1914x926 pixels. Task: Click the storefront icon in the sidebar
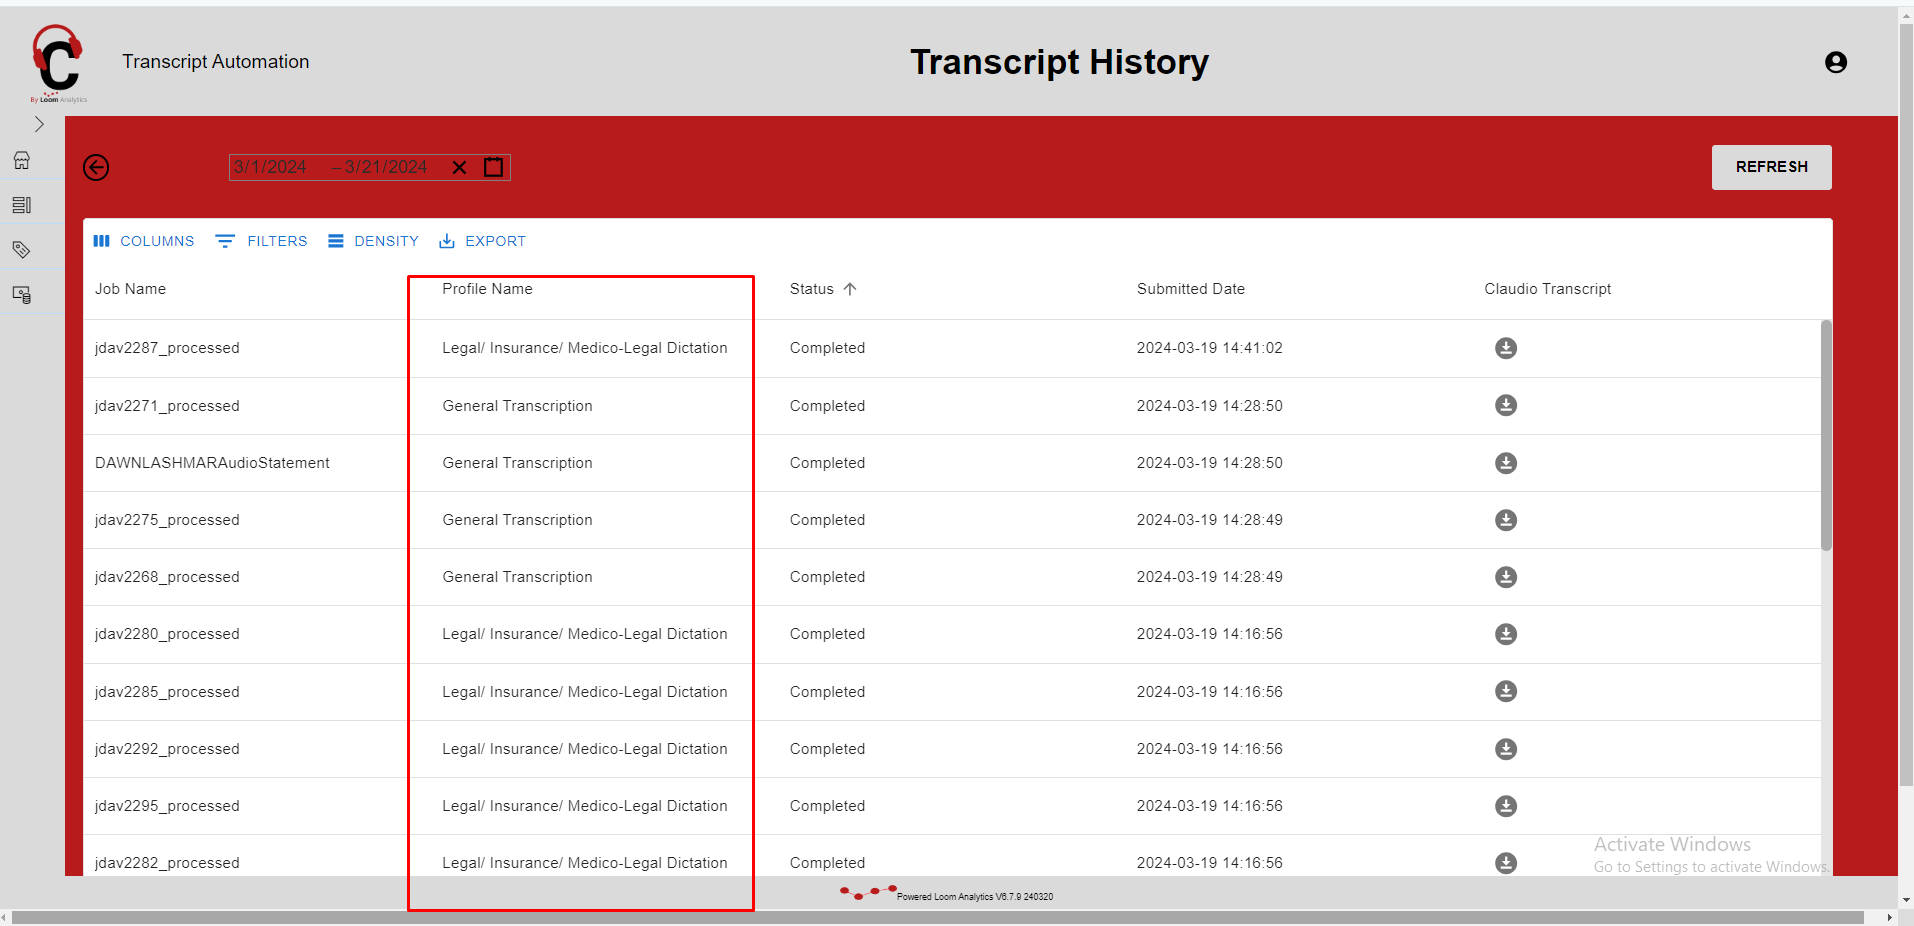point(22,160)
